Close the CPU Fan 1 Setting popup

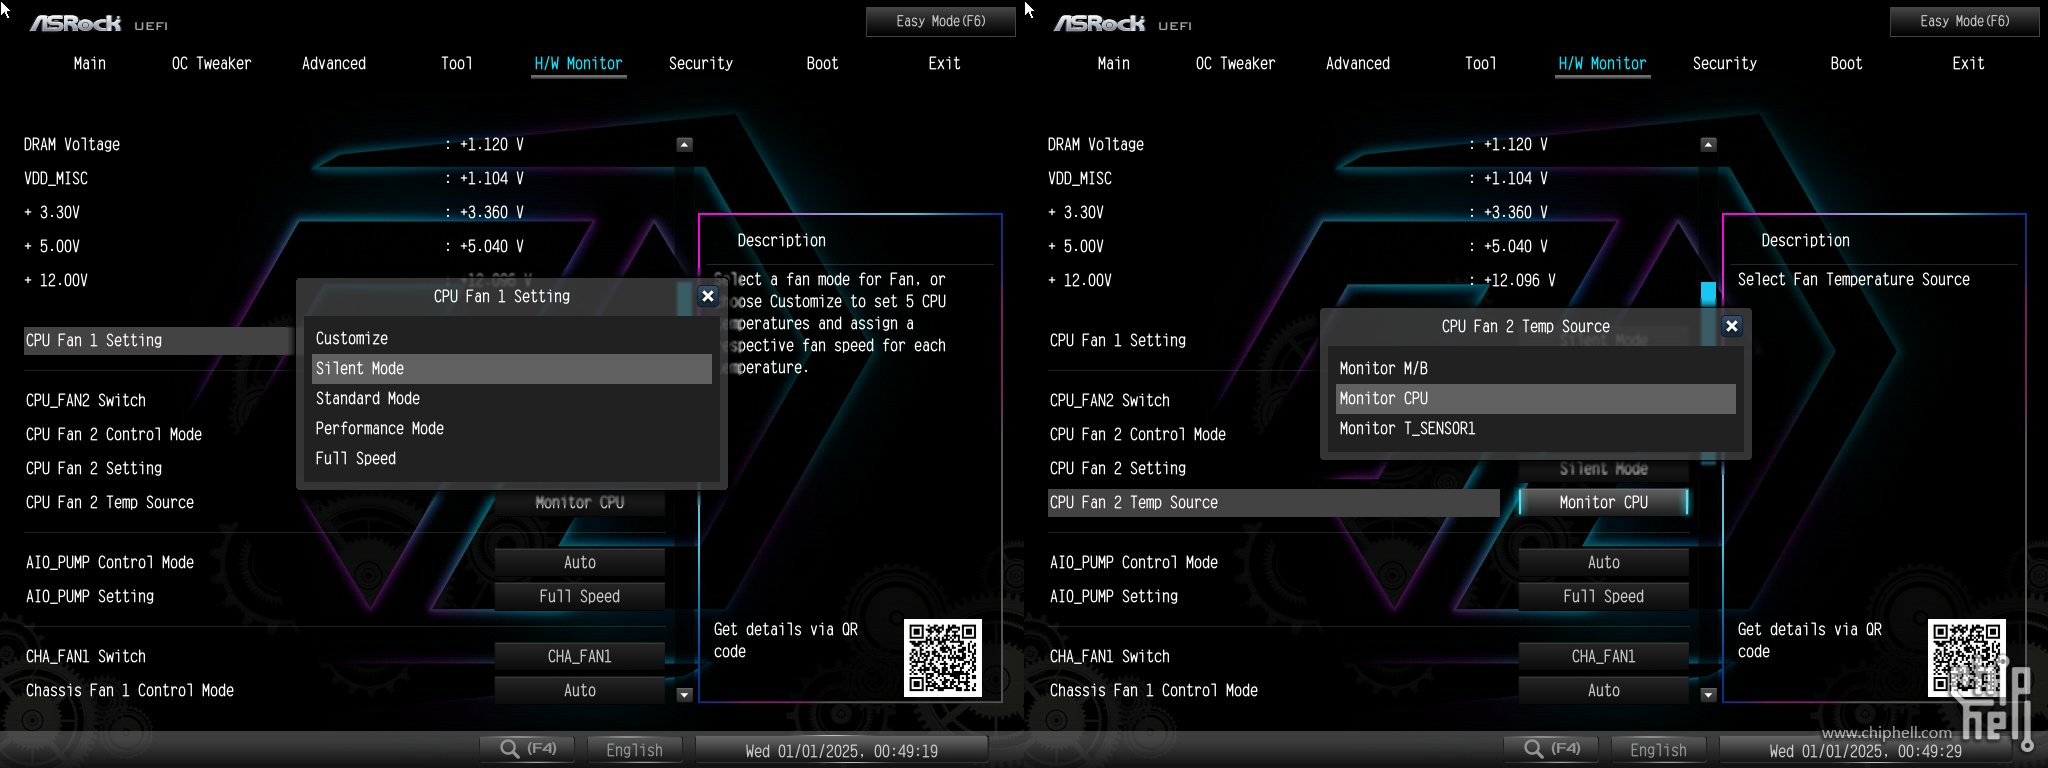click(x=708, y=296)
